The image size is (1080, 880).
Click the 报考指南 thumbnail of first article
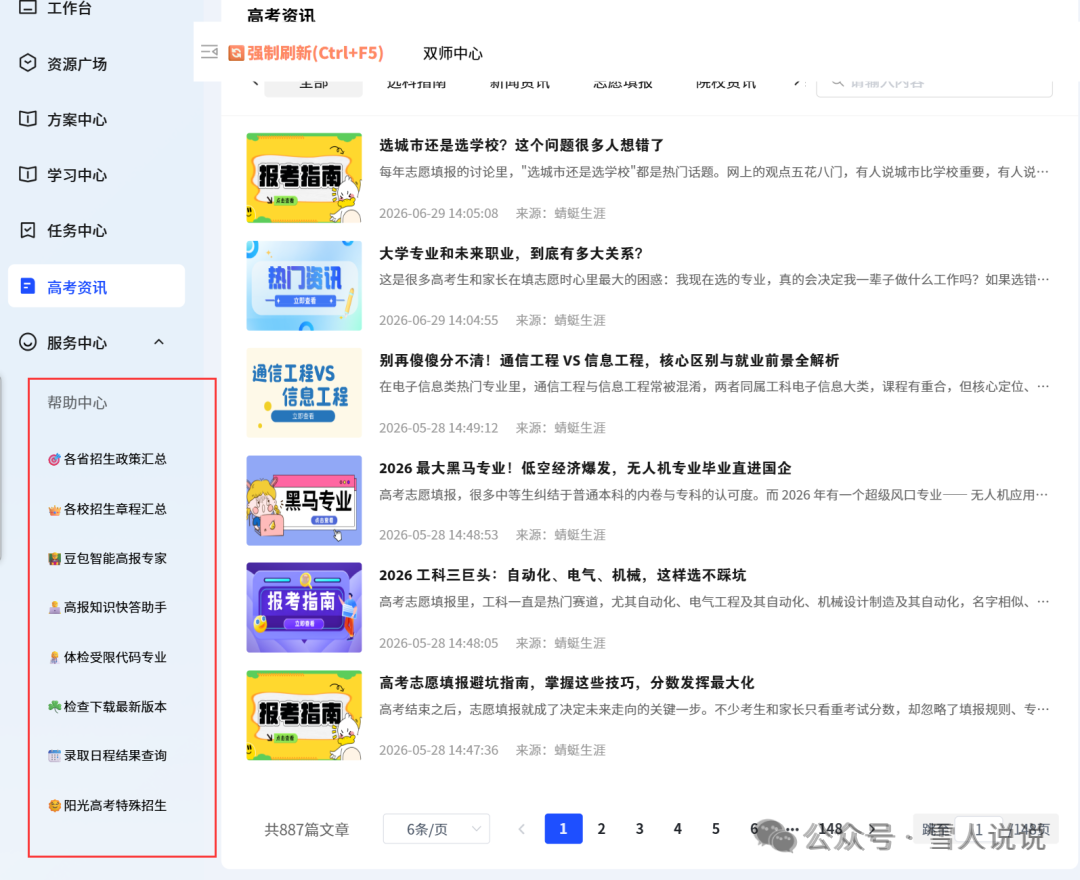[304, 178]
